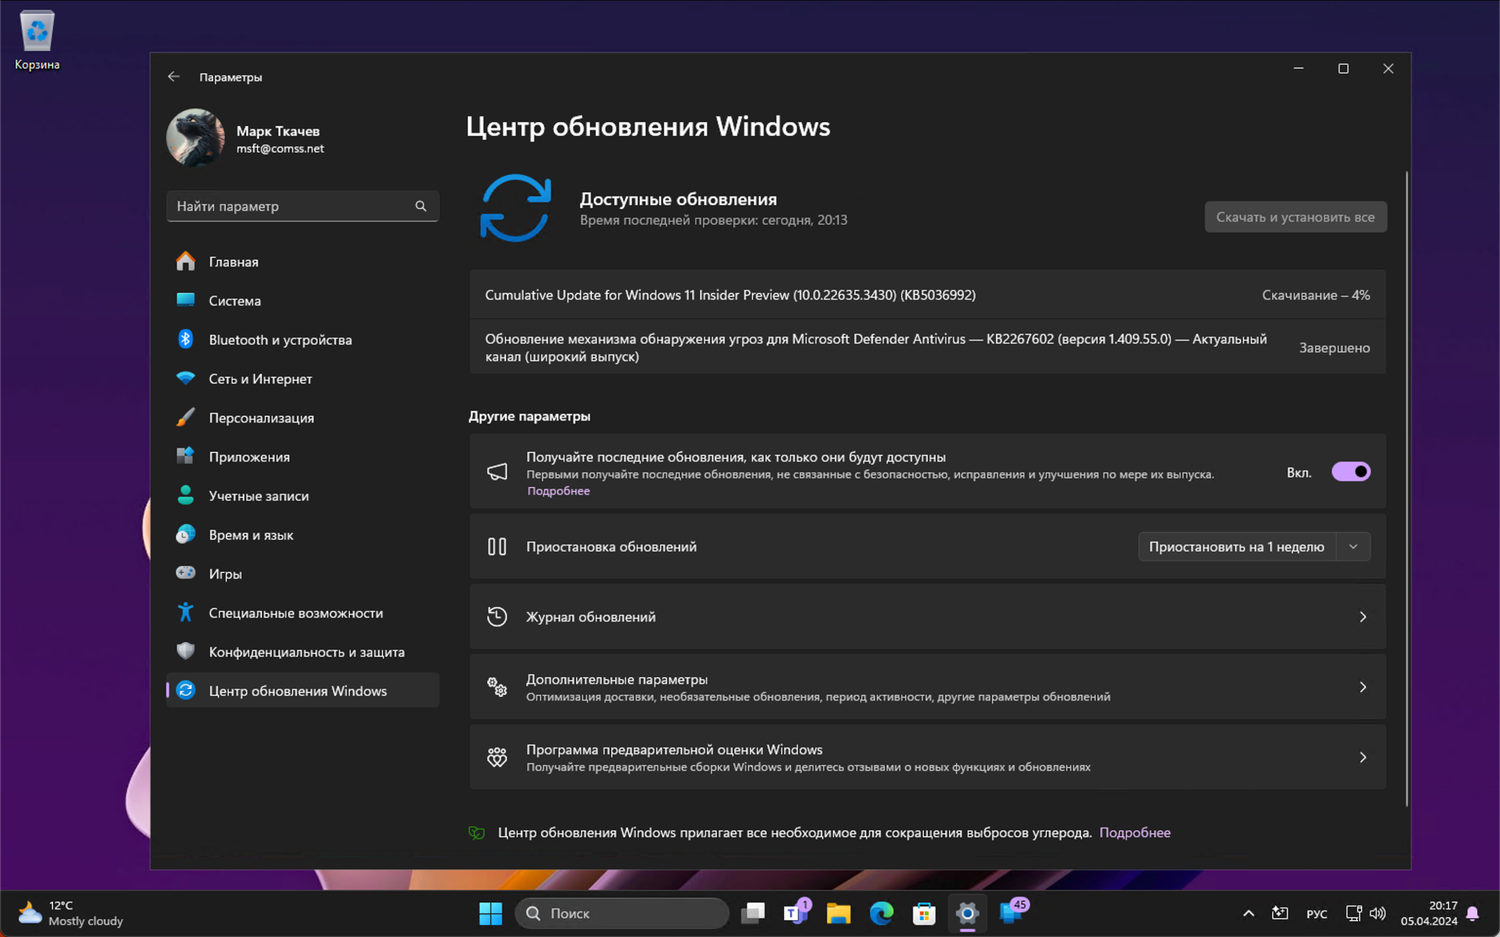Click the Cumulative Update KB5036992 entry
This screenshot has width=1500, height=937.
pos(928,295)
